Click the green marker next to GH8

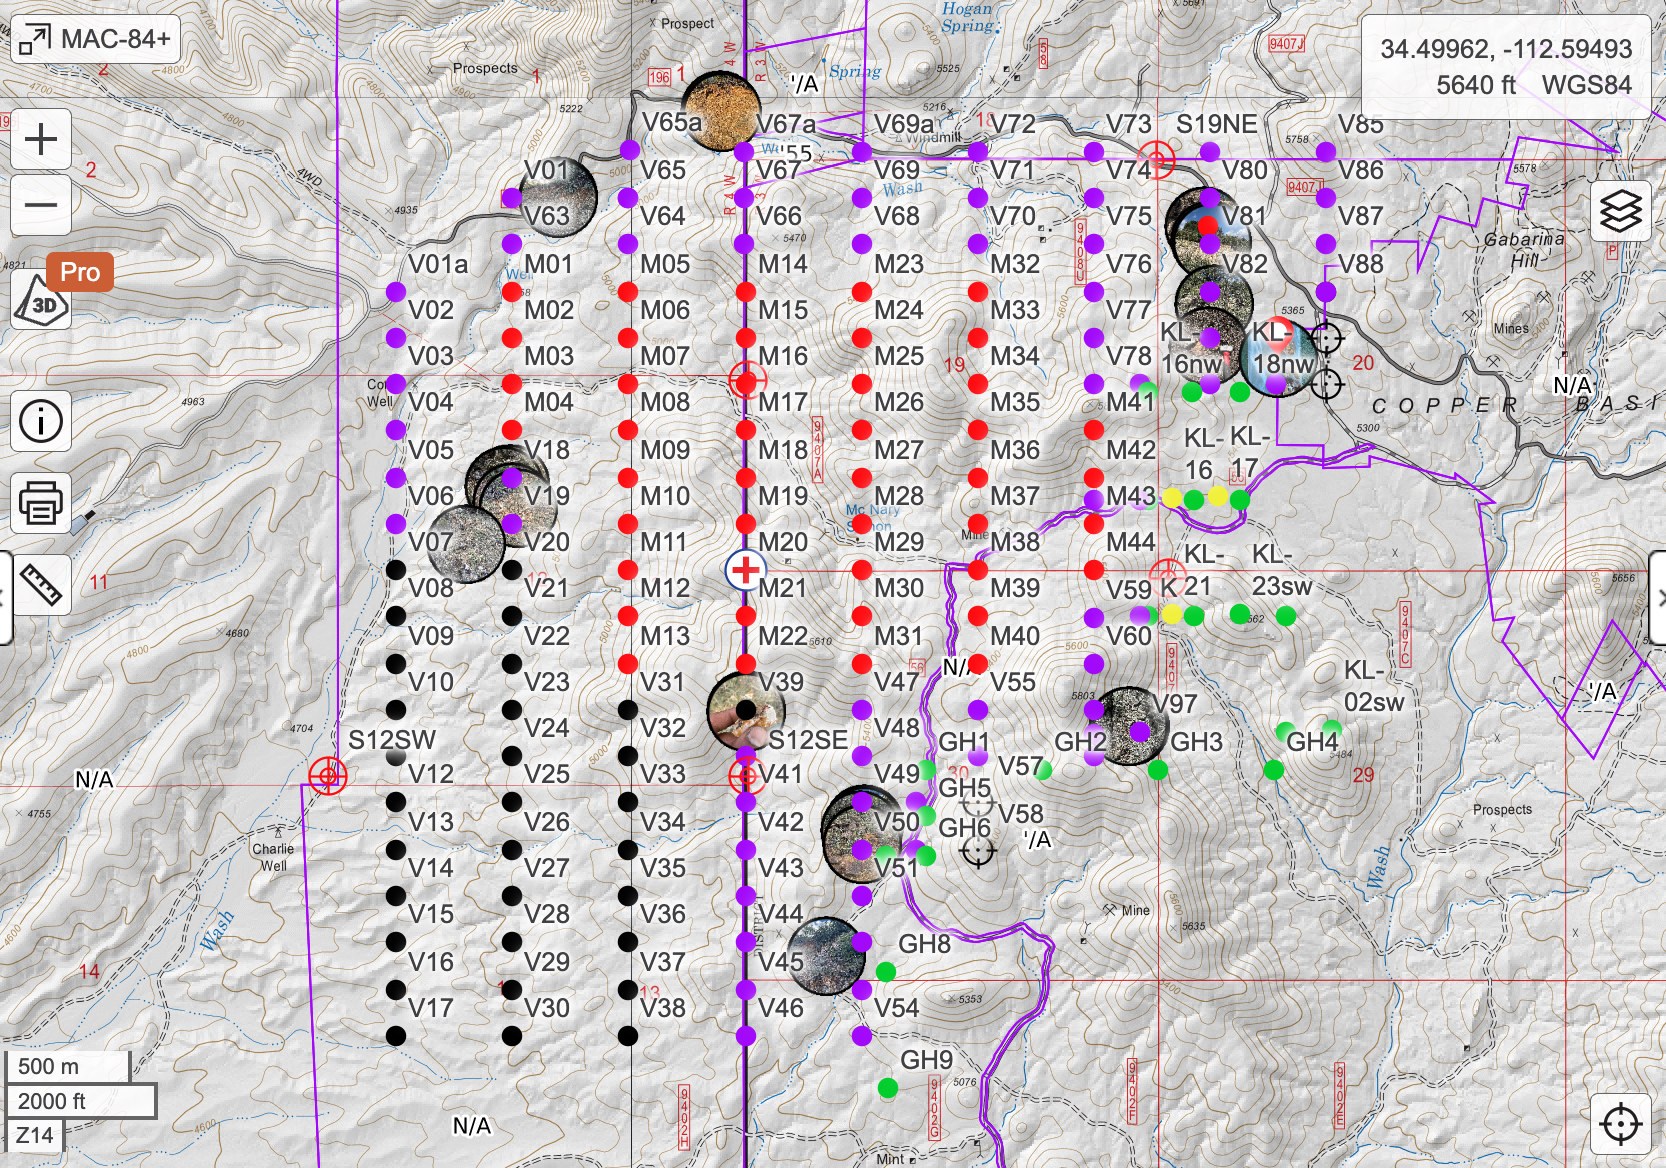[x=885, y=971]
